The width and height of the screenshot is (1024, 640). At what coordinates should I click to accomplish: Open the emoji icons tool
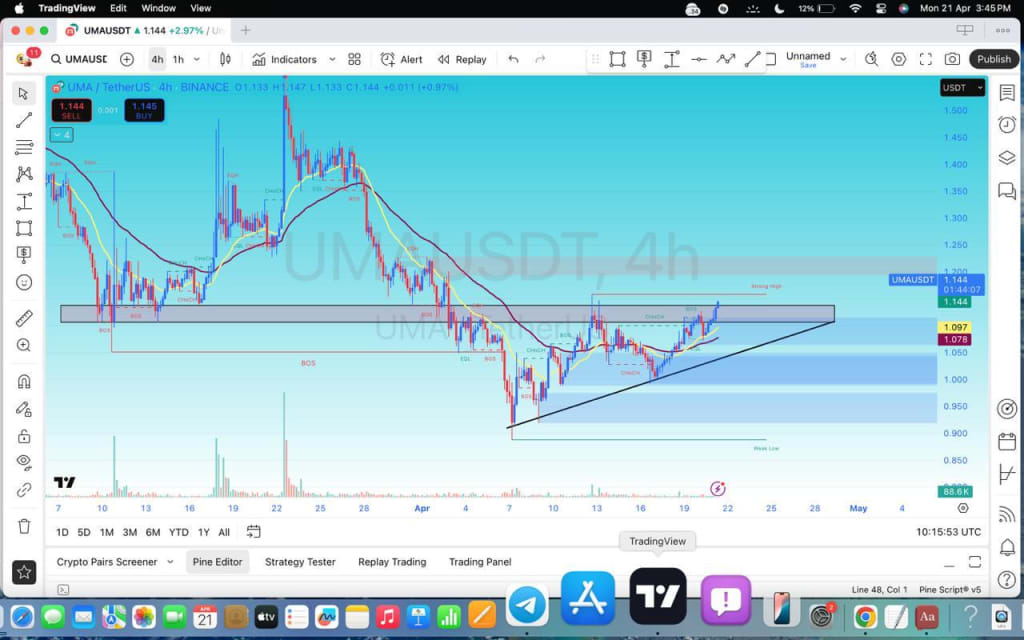pyautogui.click(x=24, y=282)
